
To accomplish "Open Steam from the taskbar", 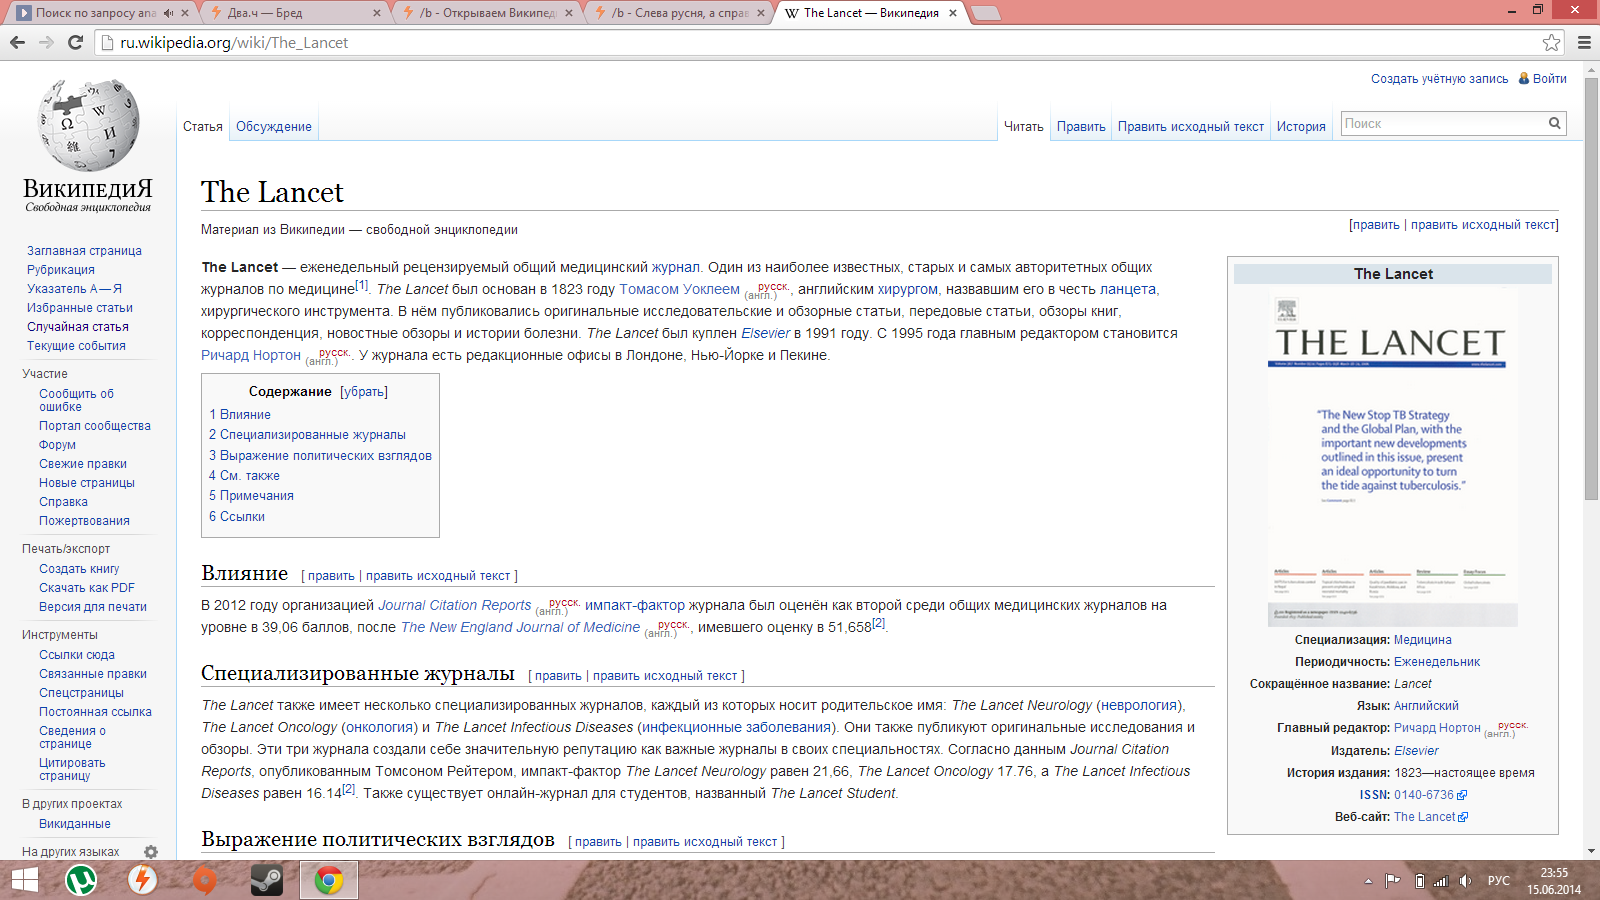I will (x=266, y=880).
